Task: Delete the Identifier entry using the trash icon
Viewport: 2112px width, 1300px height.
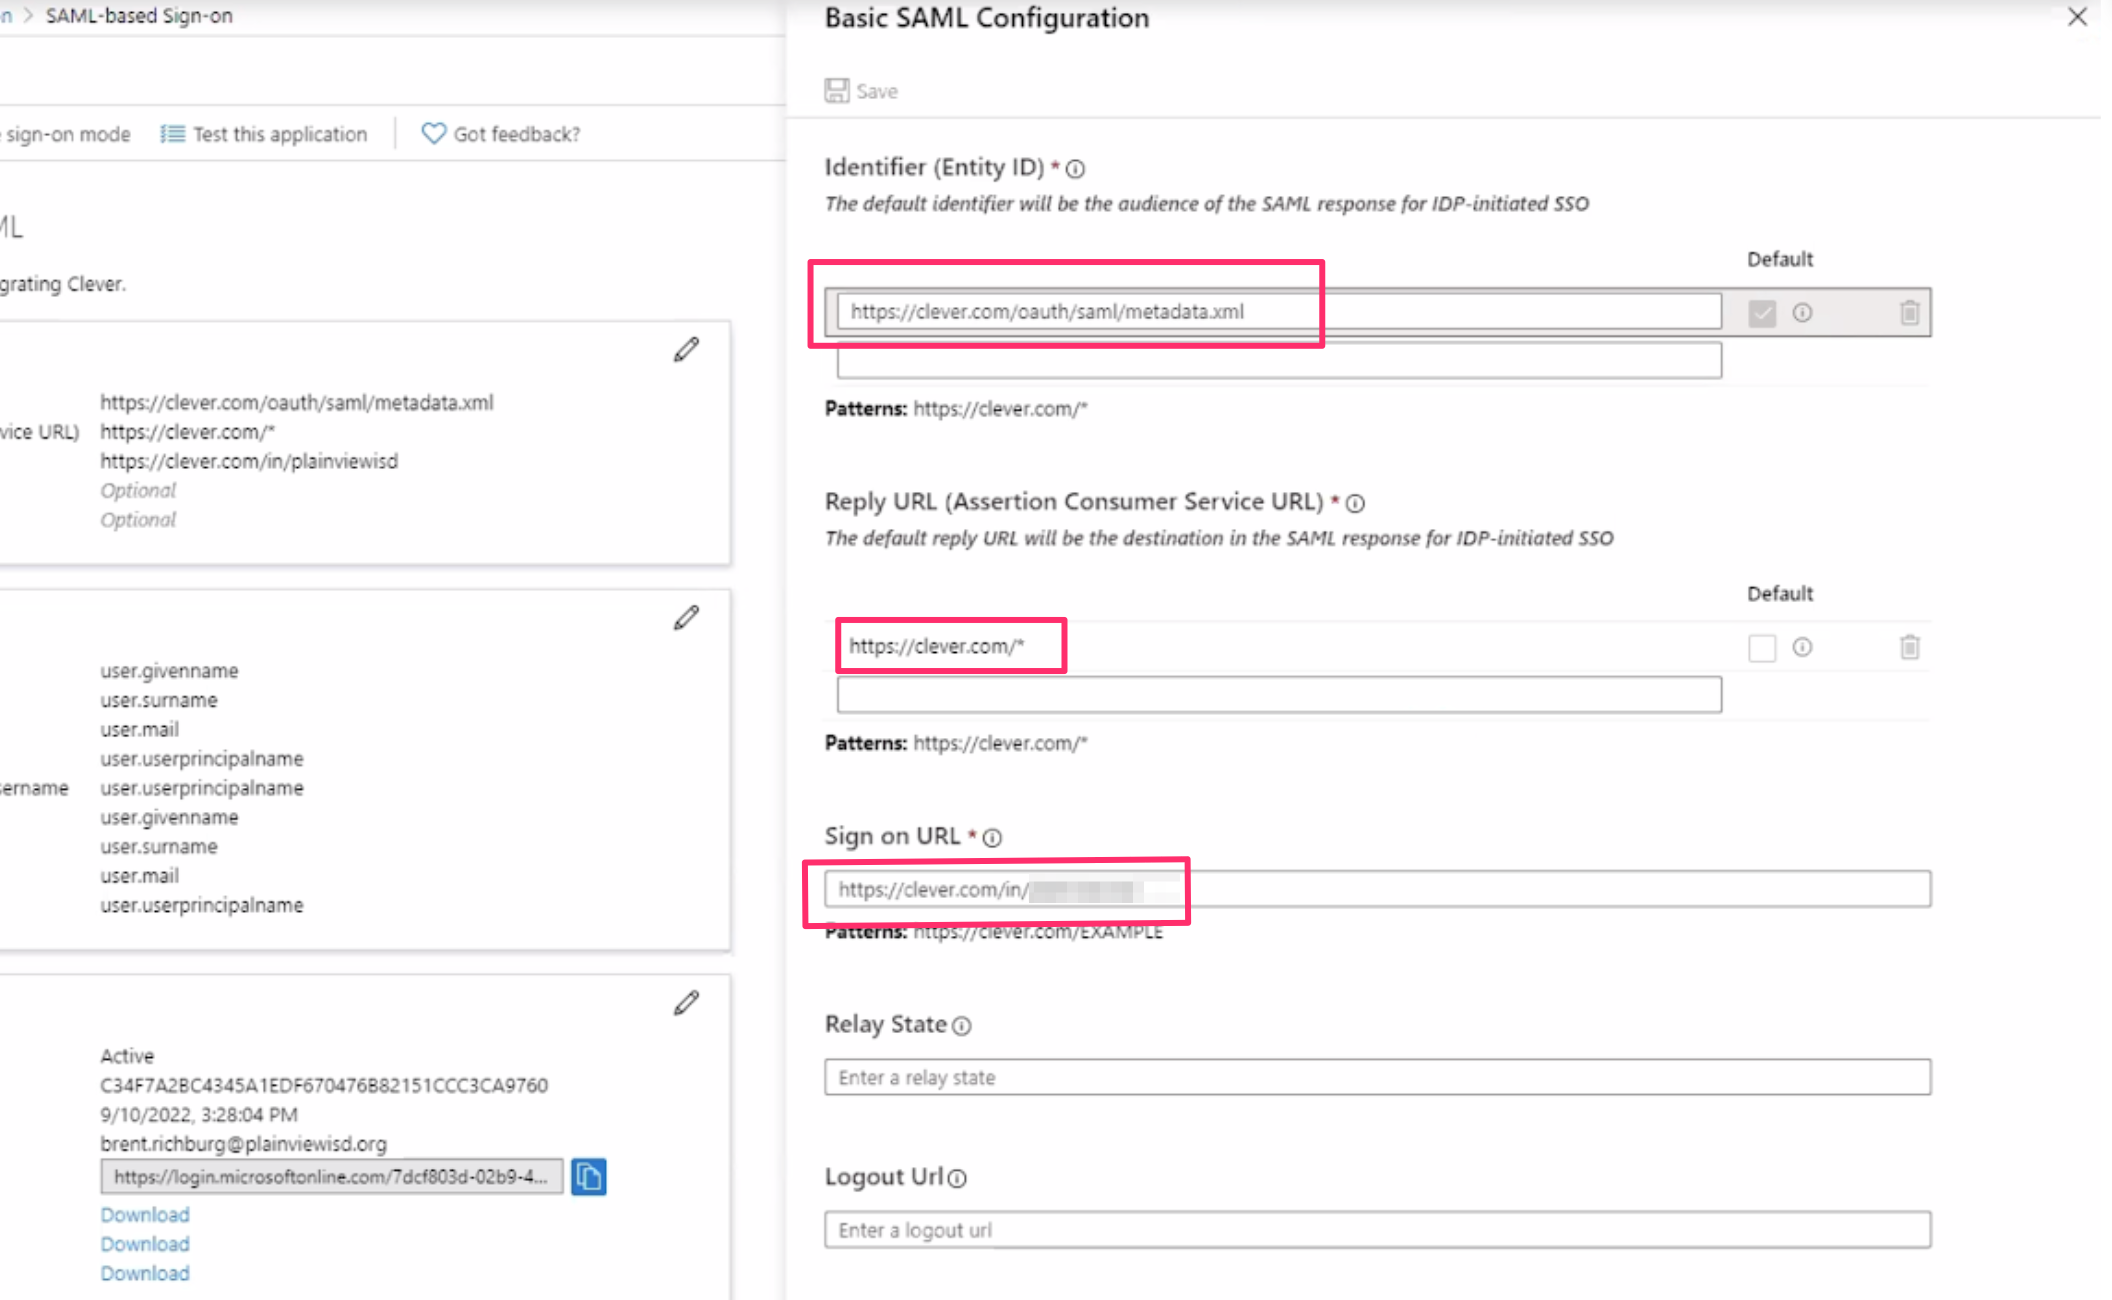Action: point(1910,312)
